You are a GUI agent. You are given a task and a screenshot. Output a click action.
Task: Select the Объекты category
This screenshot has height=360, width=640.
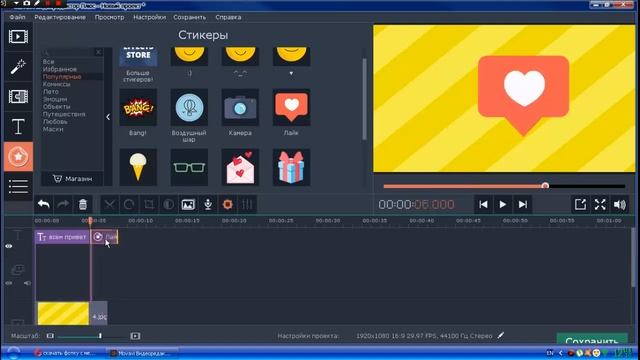[57, 107]
